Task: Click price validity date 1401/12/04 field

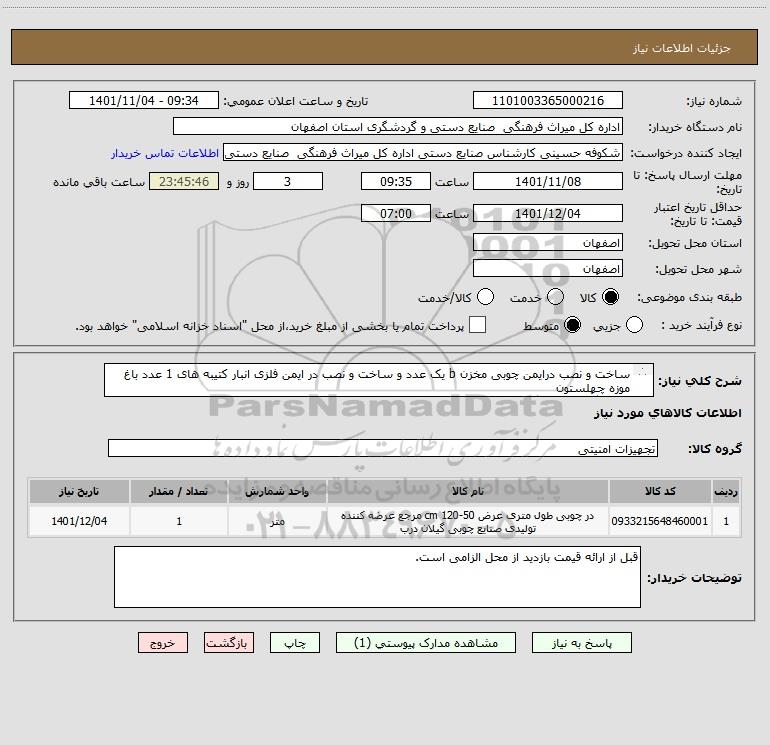Action: pyautogui.click(x=548, y=214)
